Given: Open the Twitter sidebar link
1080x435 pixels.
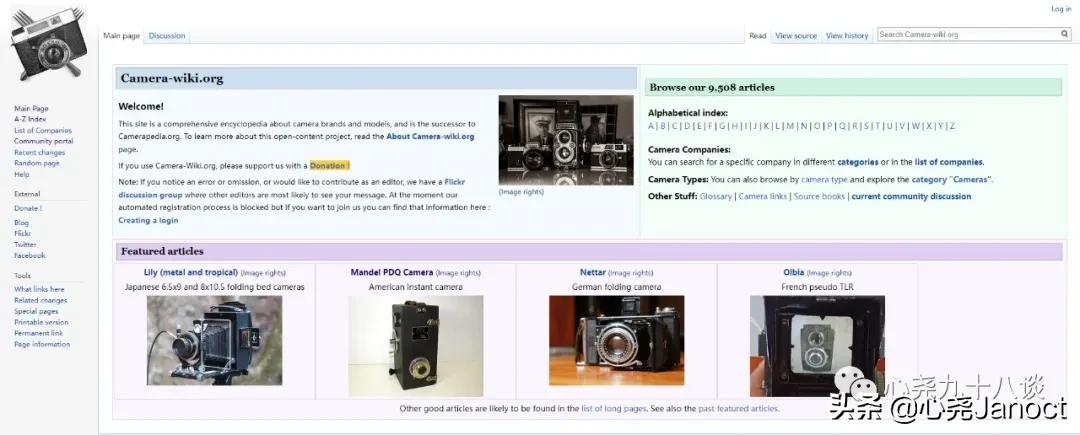Looking at the screenshot, I should click(25, 244).
